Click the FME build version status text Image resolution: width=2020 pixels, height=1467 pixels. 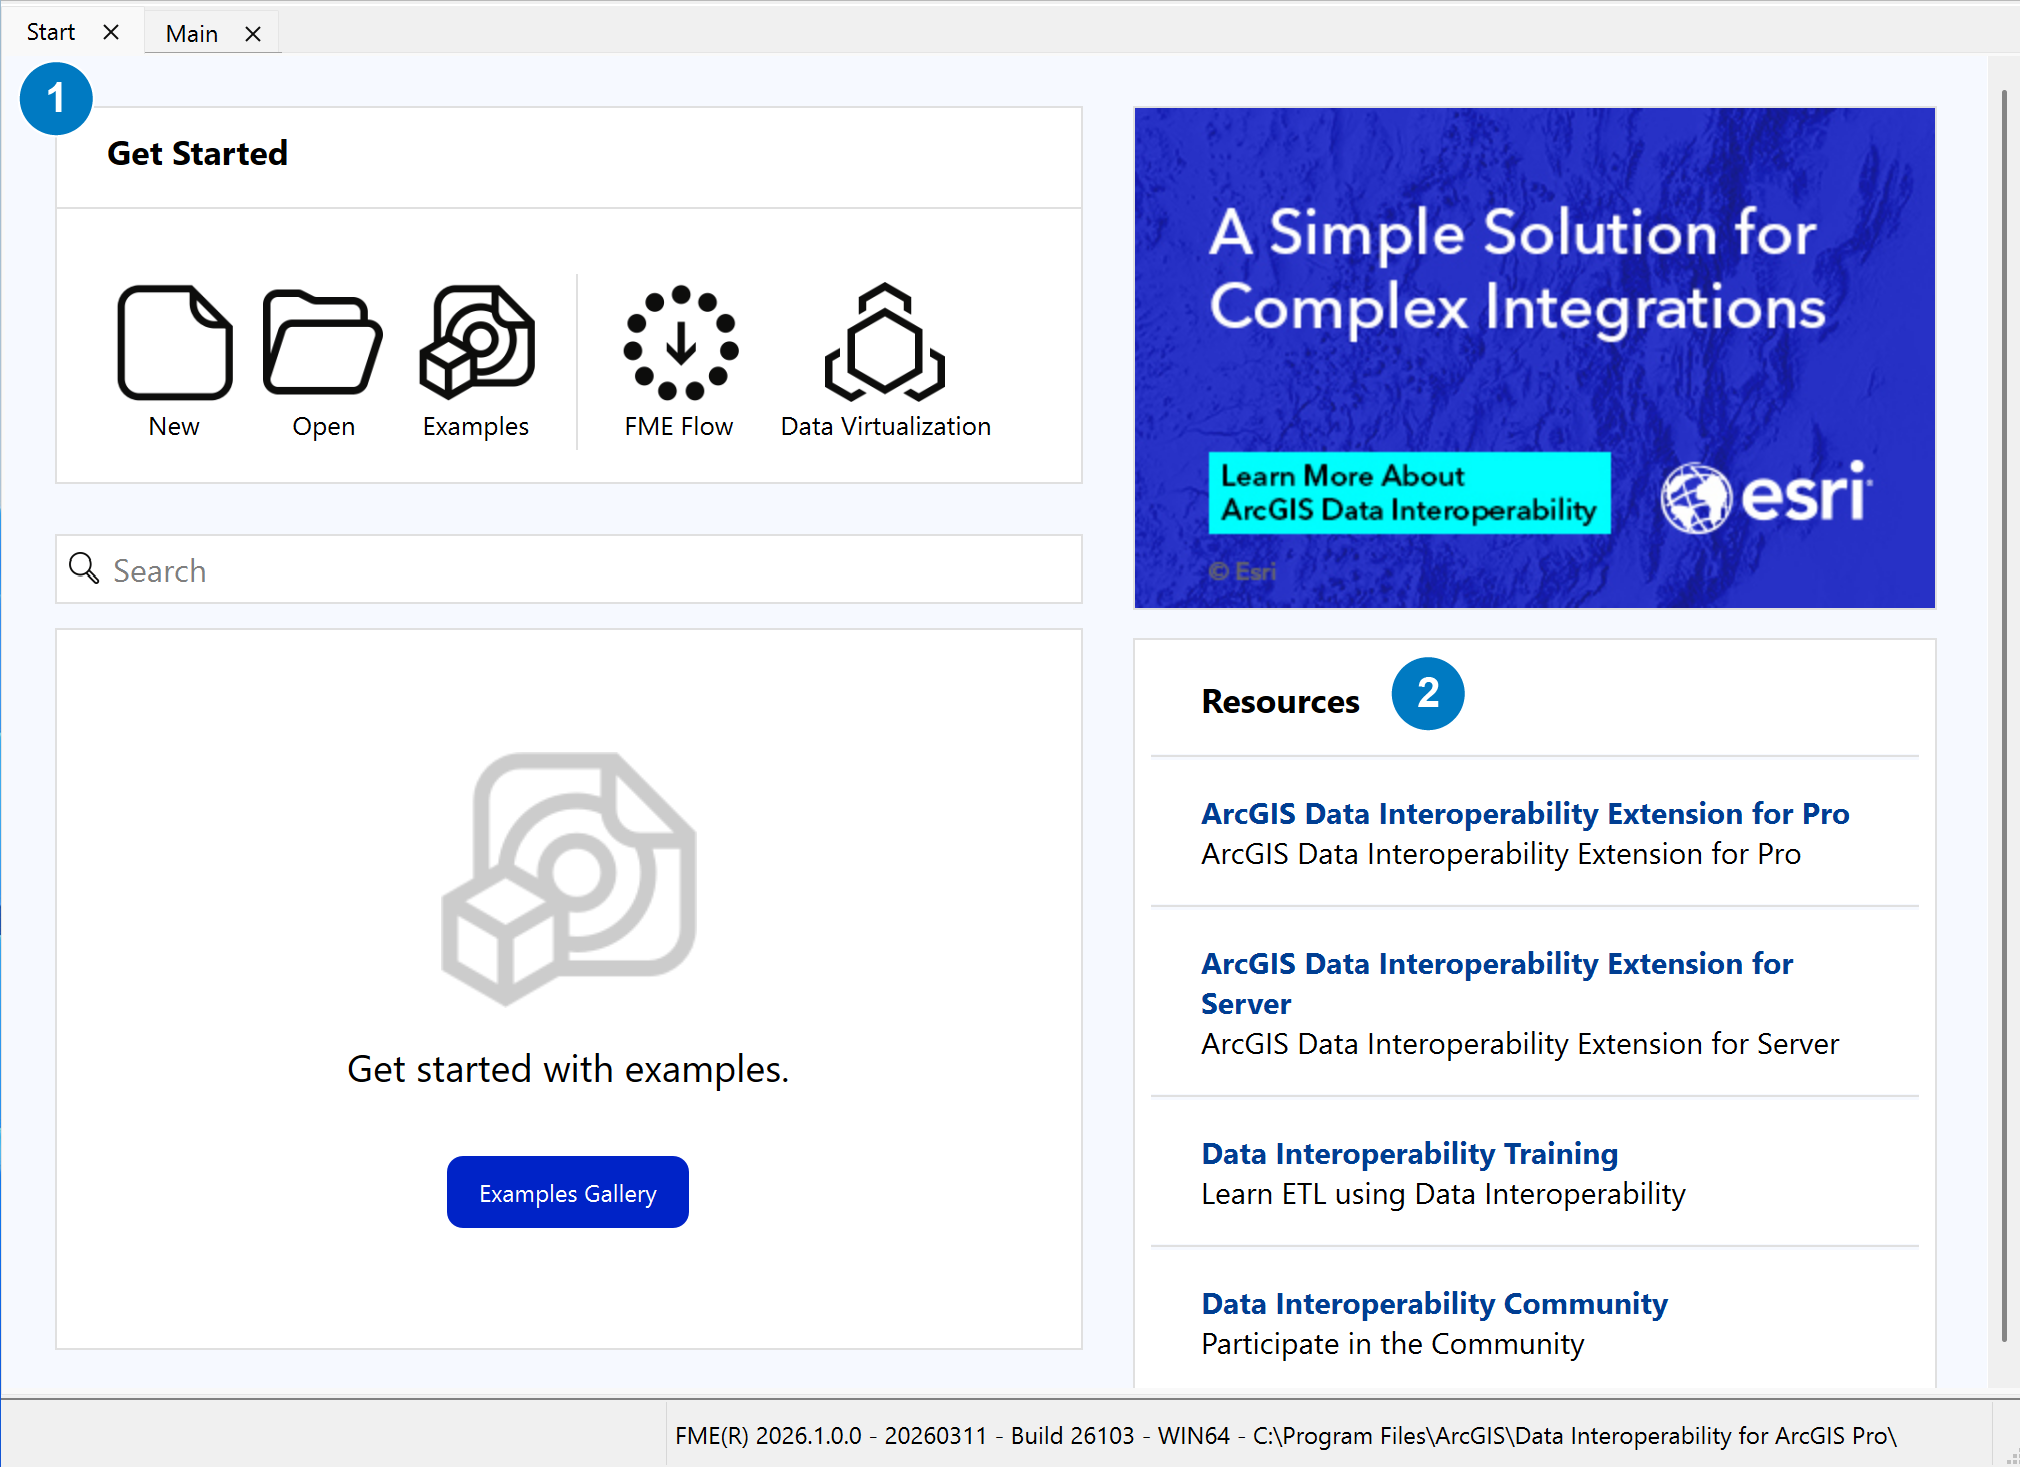click(x=1285, y=1436)
